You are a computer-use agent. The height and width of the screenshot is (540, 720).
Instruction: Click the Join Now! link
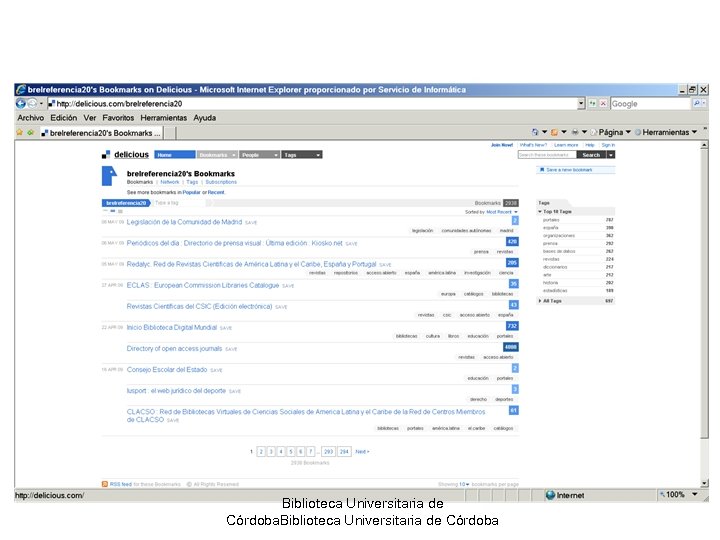[502, 145]
